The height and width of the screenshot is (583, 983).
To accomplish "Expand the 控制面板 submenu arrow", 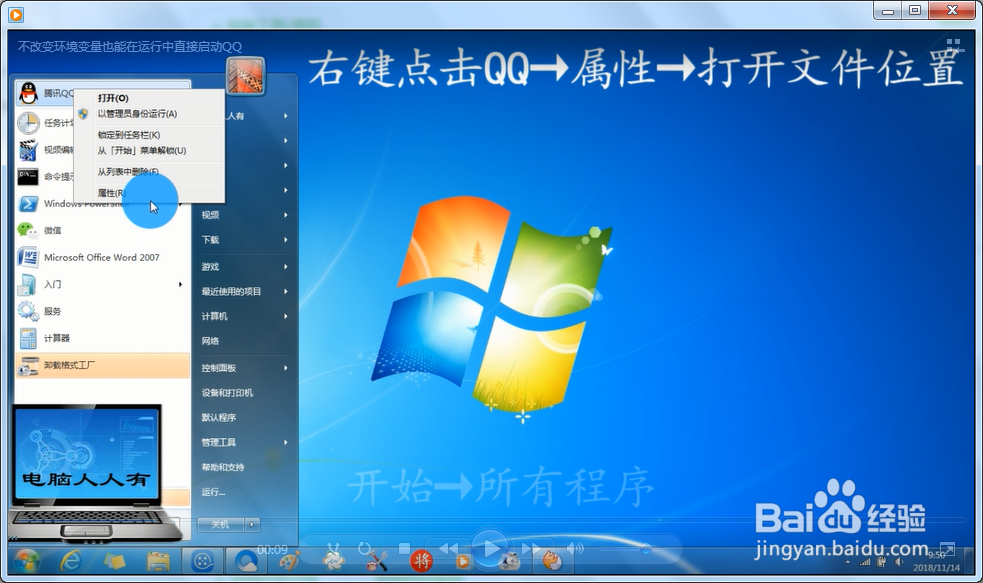I will (286, 368).
